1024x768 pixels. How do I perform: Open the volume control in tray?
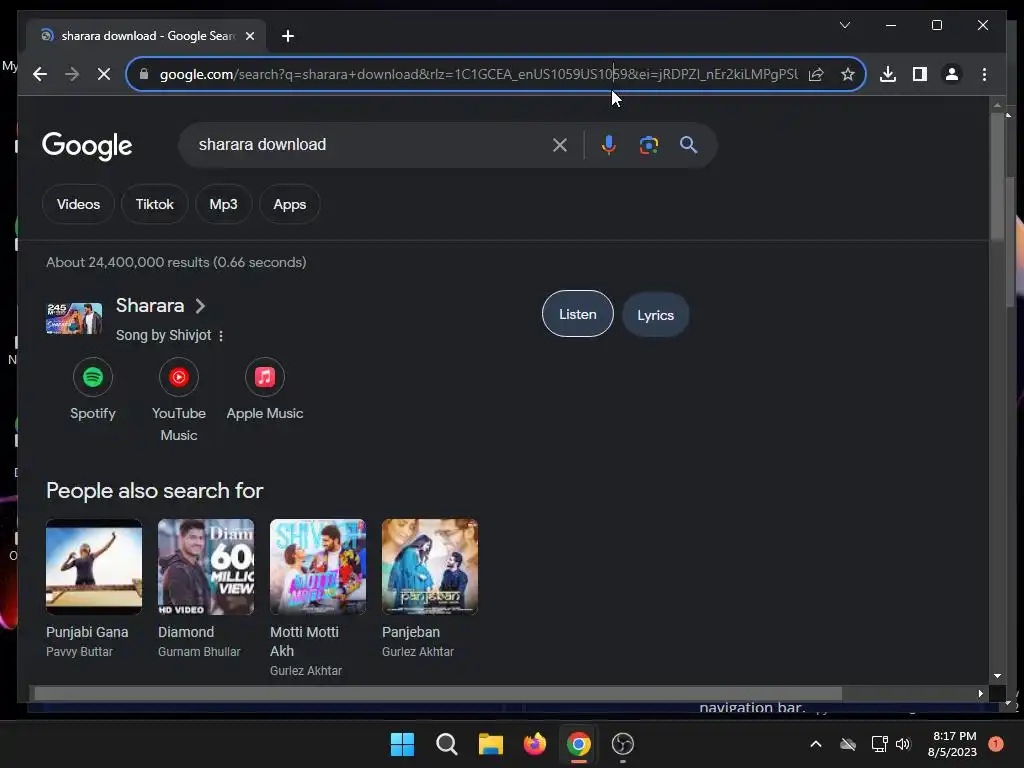903,744
